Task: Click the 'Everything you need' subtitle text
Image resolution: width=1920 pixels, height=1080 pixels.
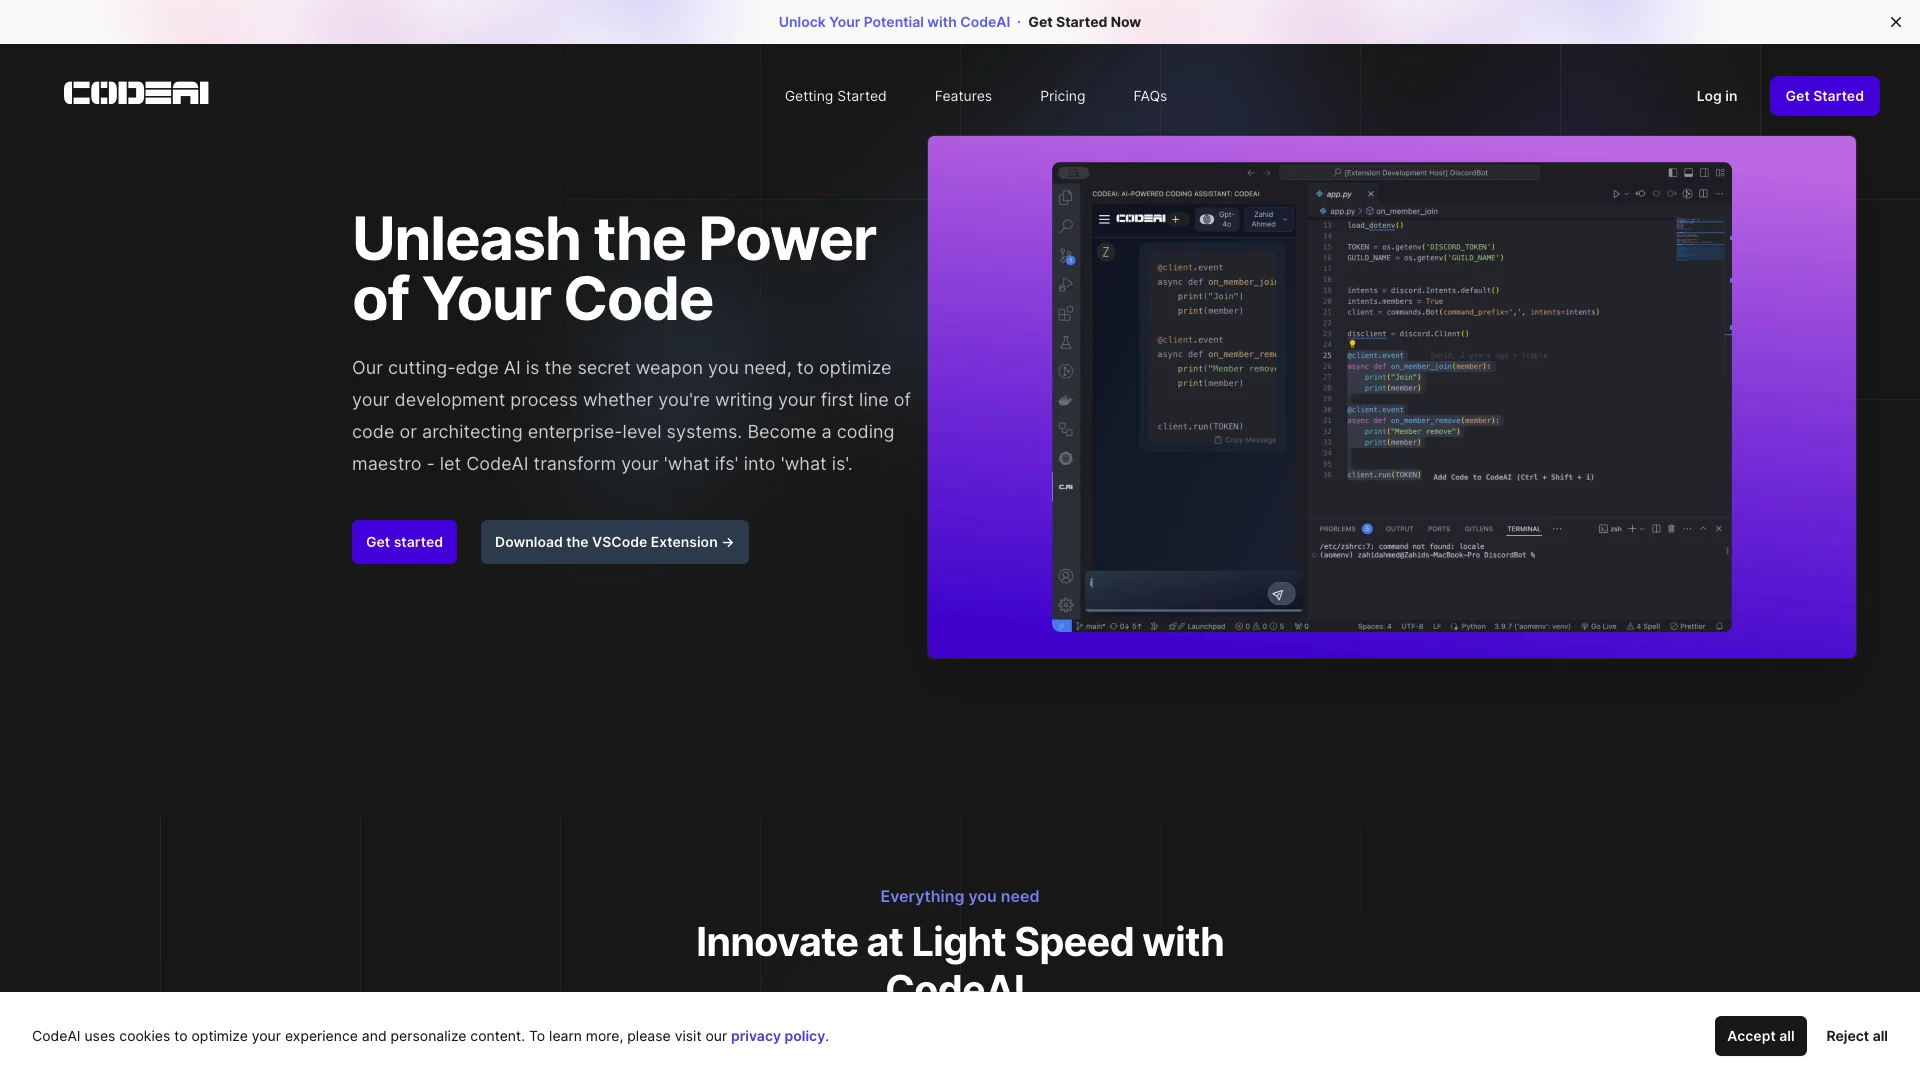Action: point(959,896)
